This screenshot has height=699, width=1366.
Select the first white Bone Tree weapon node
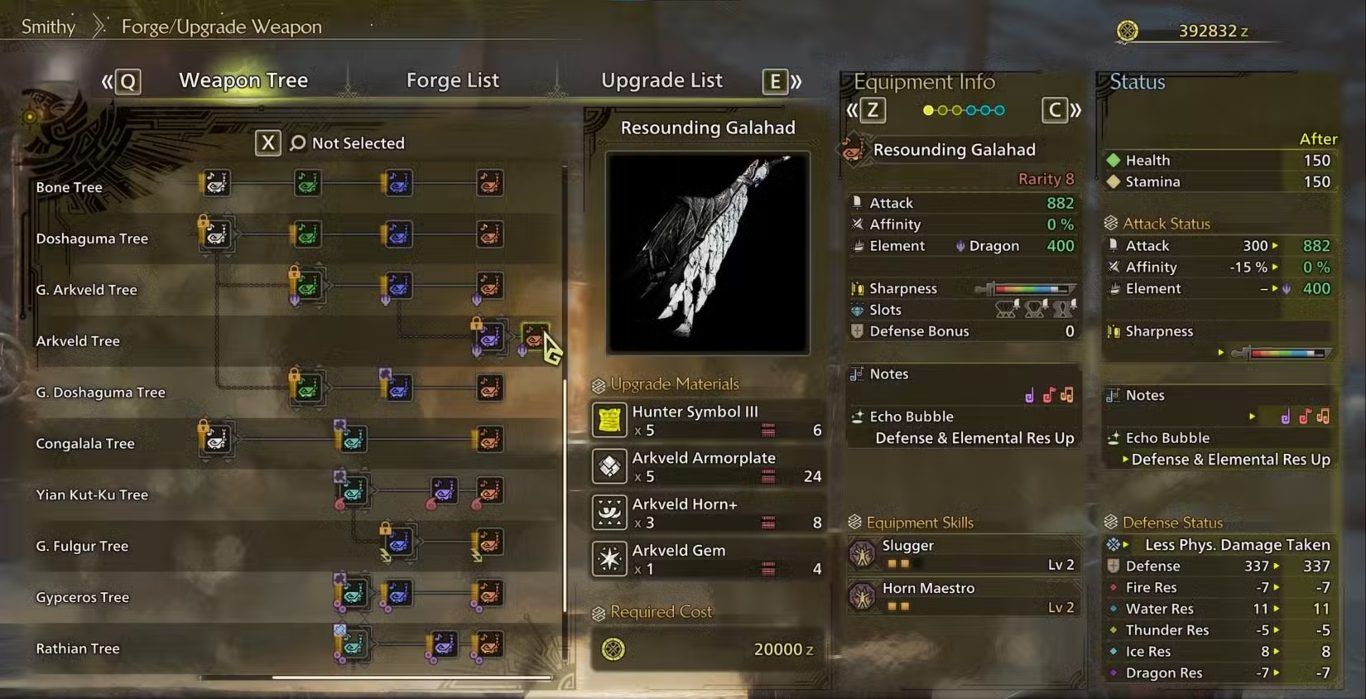pos(216,183)
